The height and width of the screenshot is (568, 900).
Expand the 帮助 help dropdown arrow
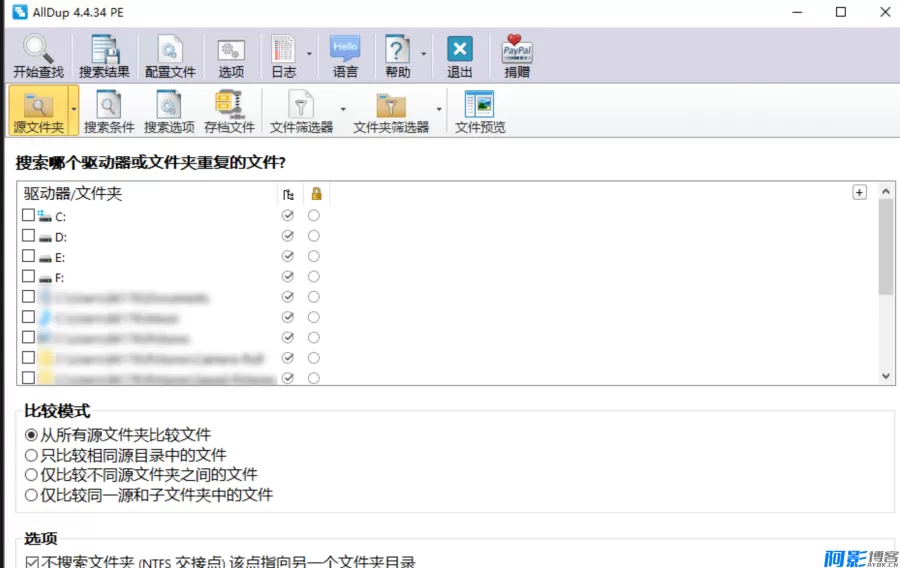point(424,54)
